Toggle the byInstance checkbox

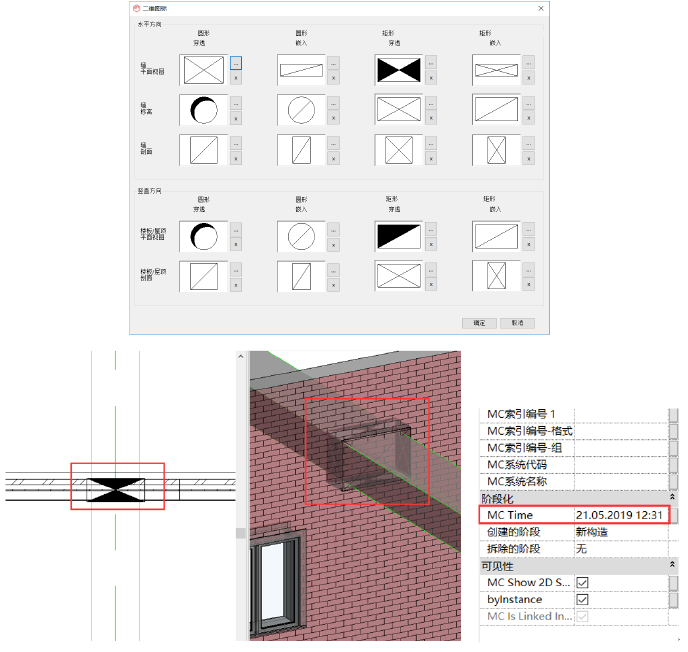[582, 599]
